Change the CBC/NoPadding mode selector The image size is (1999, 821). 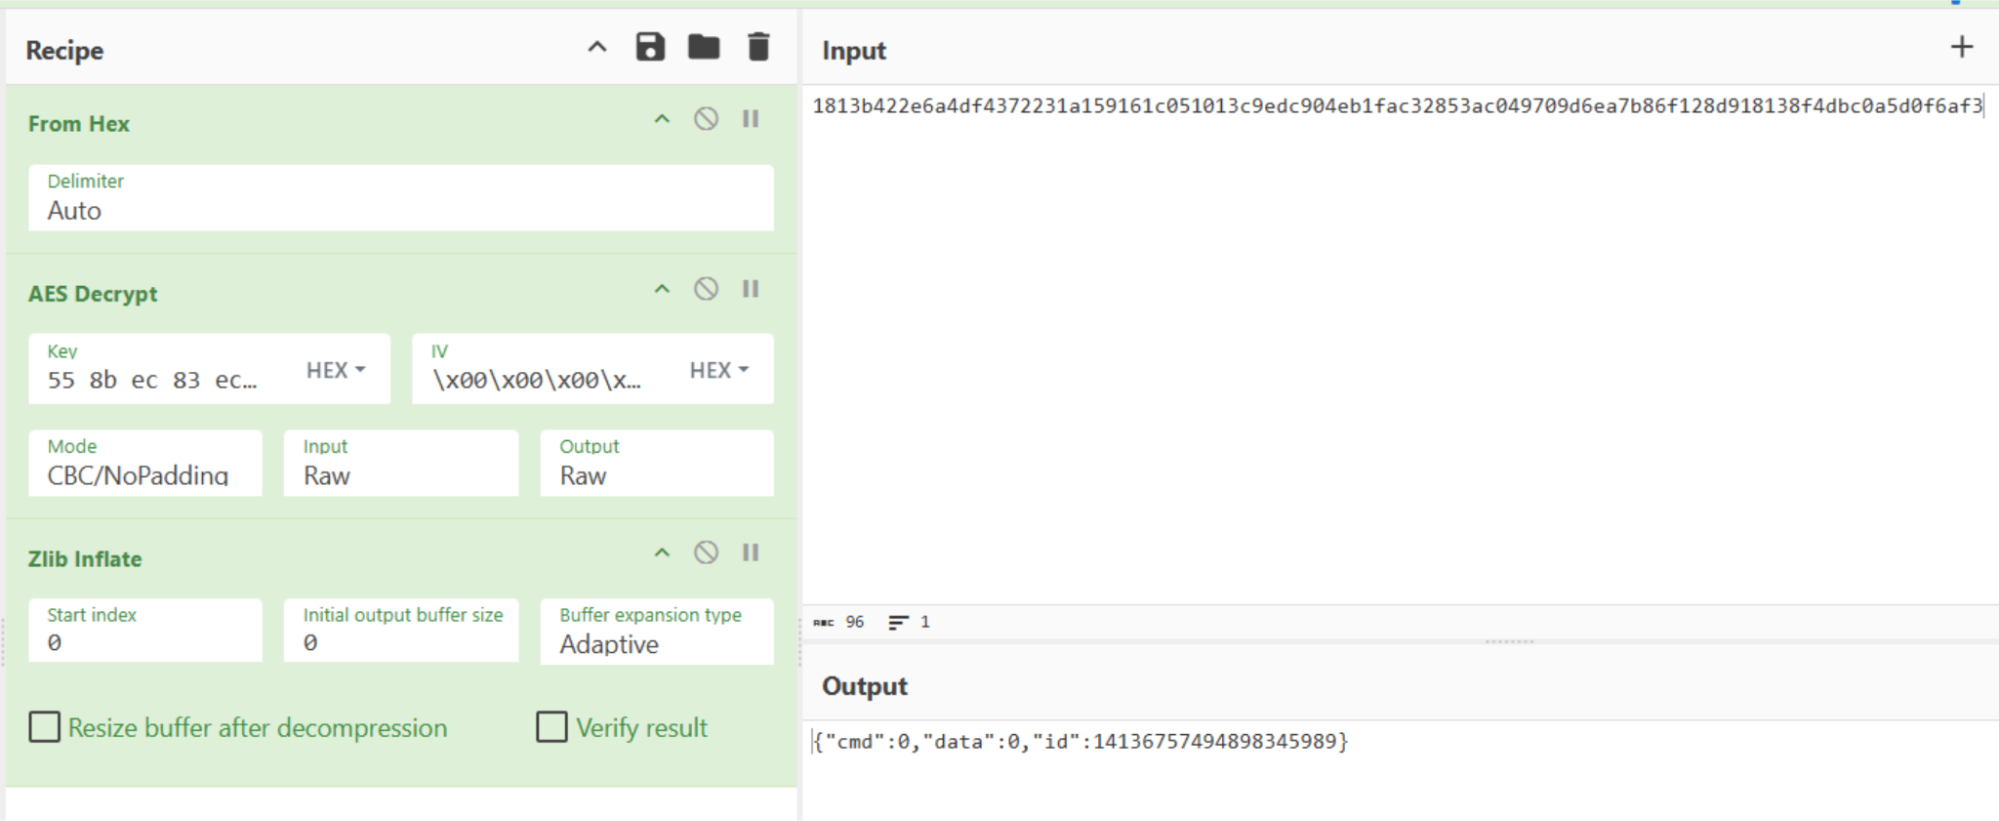145,463
